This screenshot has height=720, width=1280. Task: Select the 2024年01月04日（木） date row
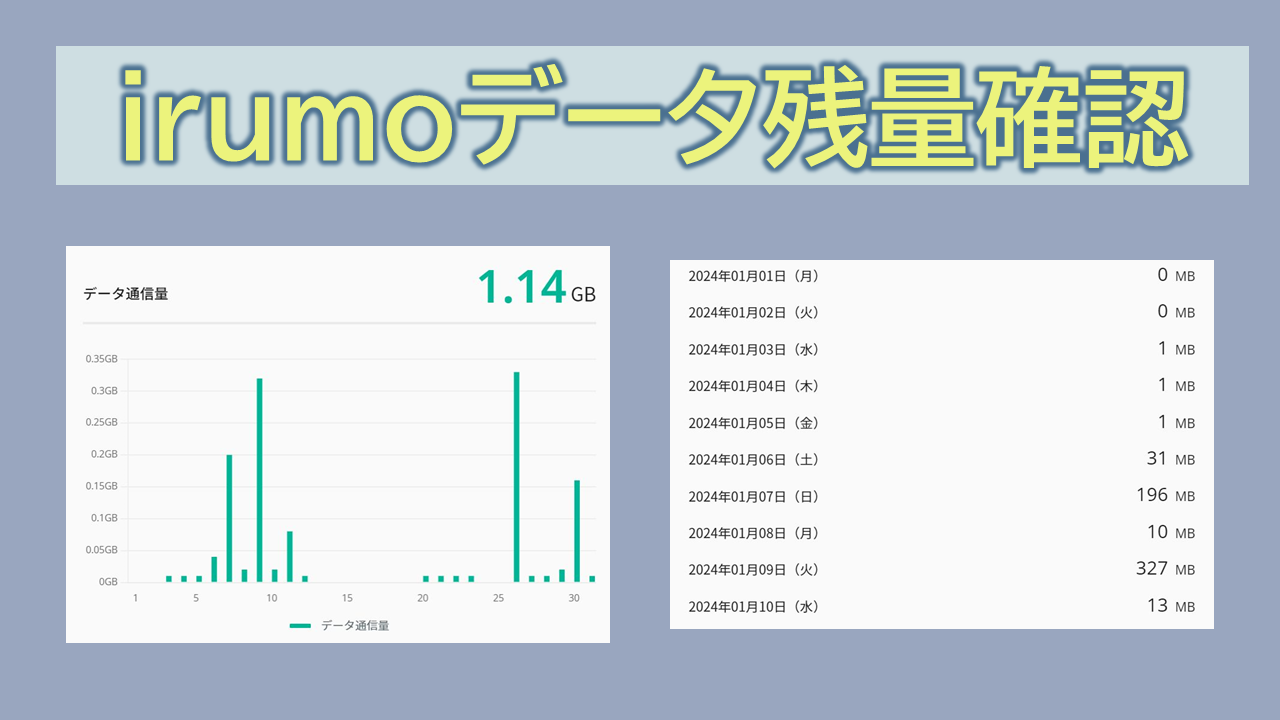click(942, 386)
